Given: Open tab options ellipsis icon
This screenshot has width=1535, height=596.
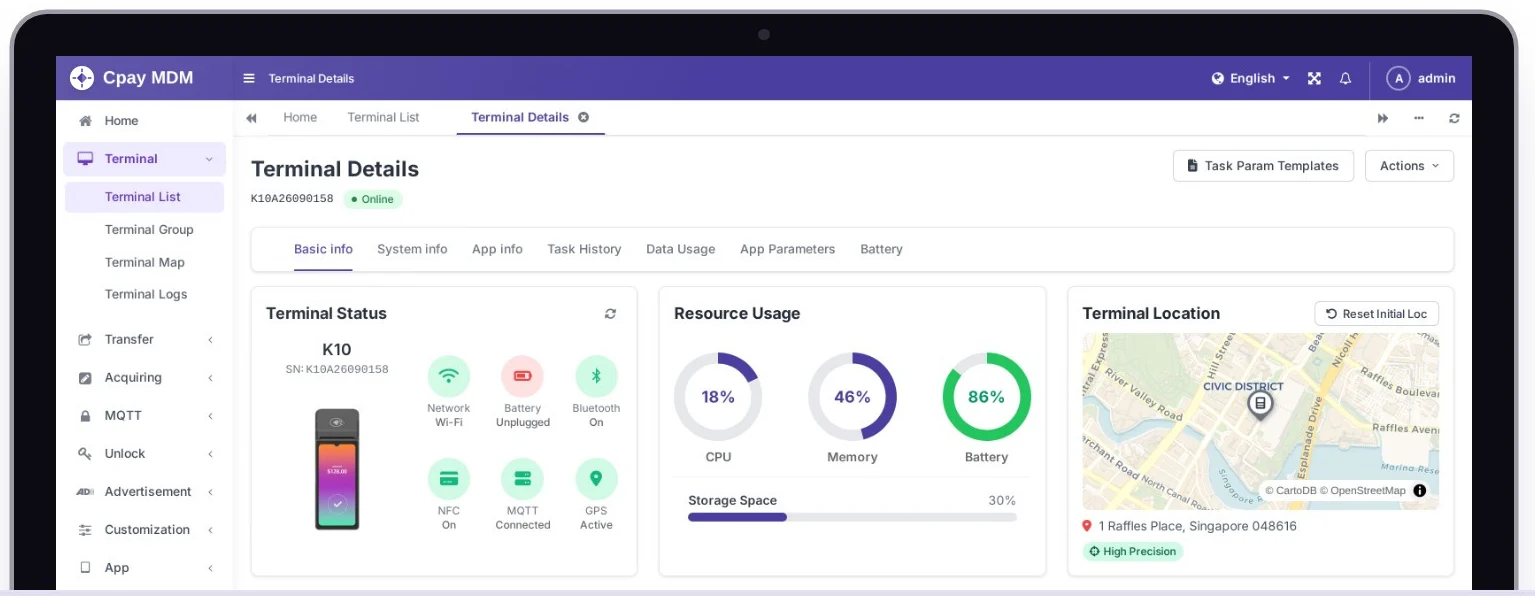Looking at the screenshot, I should pos(1419,118).
